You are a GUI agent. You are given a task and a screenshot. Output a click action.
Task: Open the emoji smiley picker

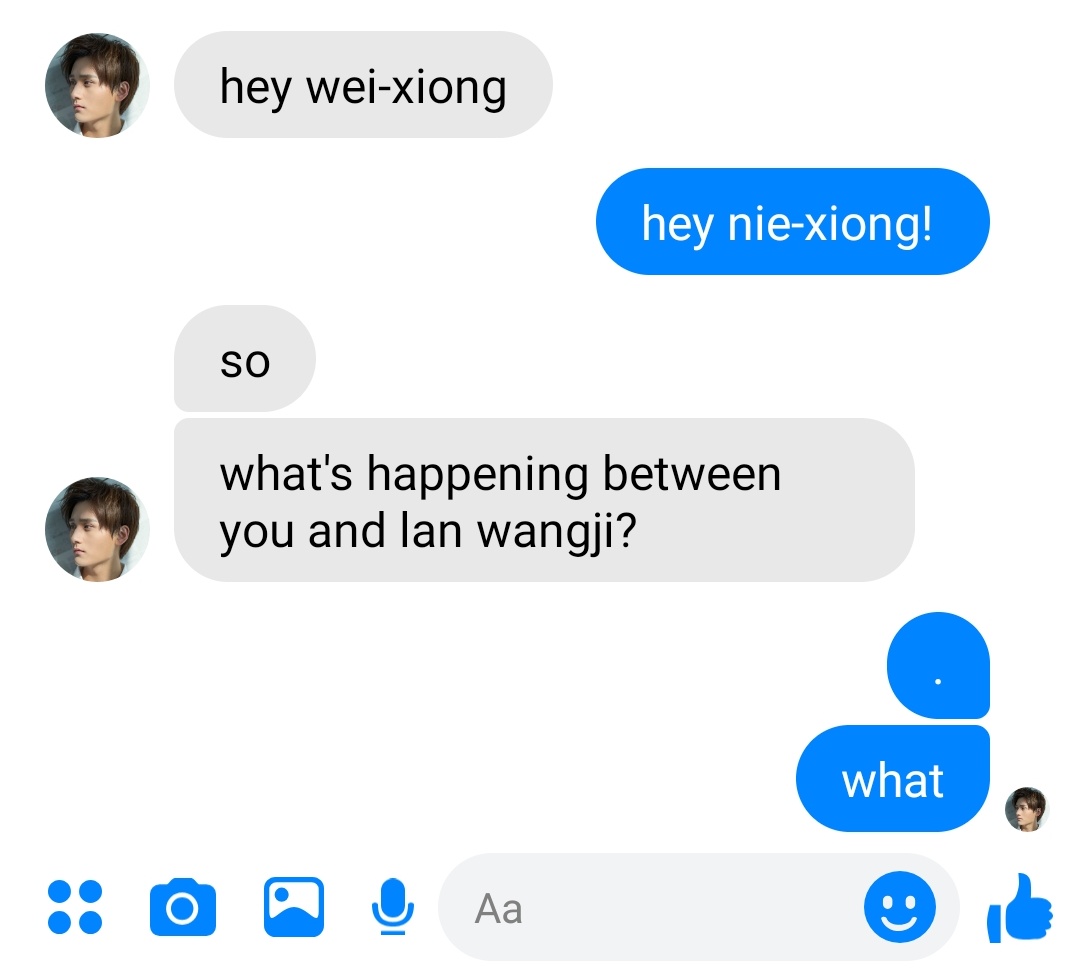[900, 907]
